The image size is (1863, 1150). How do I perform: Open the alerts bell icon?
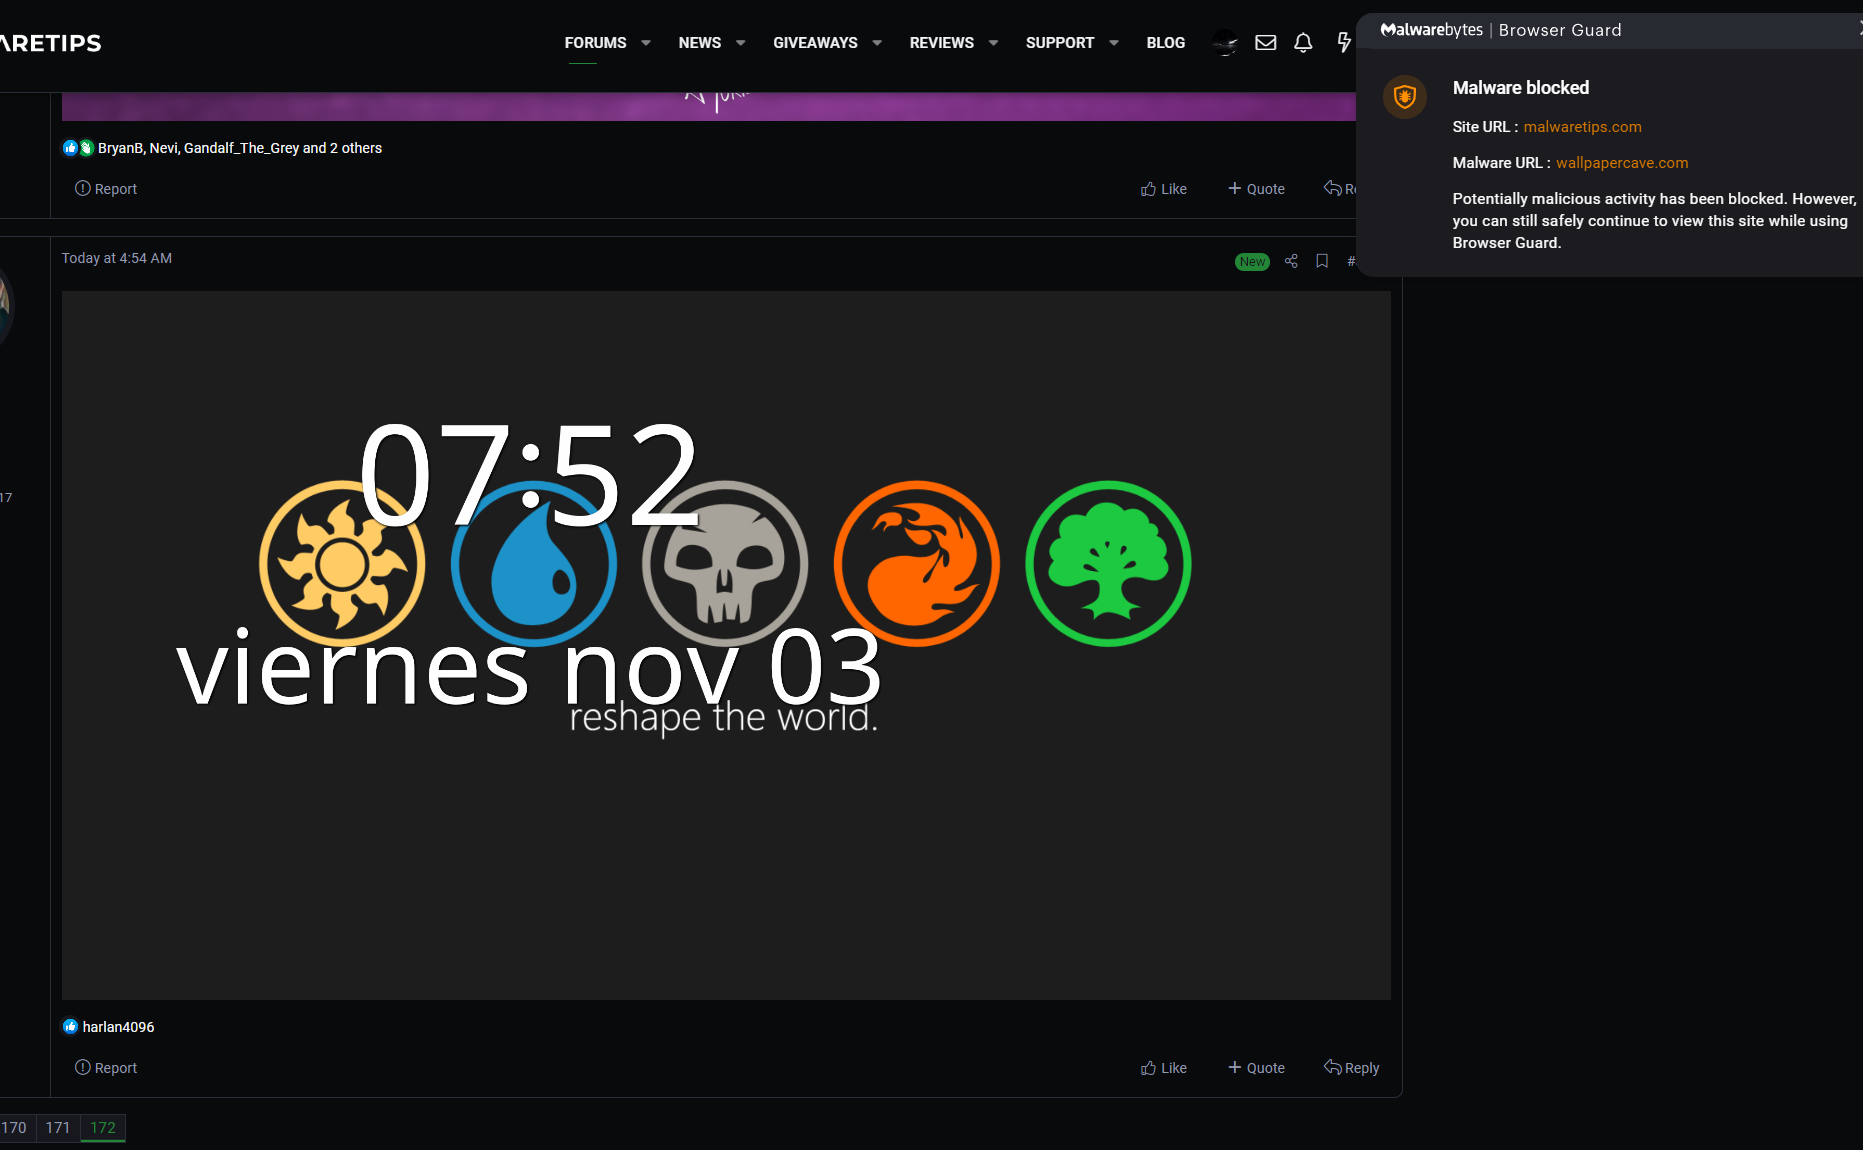point(1303,43)
